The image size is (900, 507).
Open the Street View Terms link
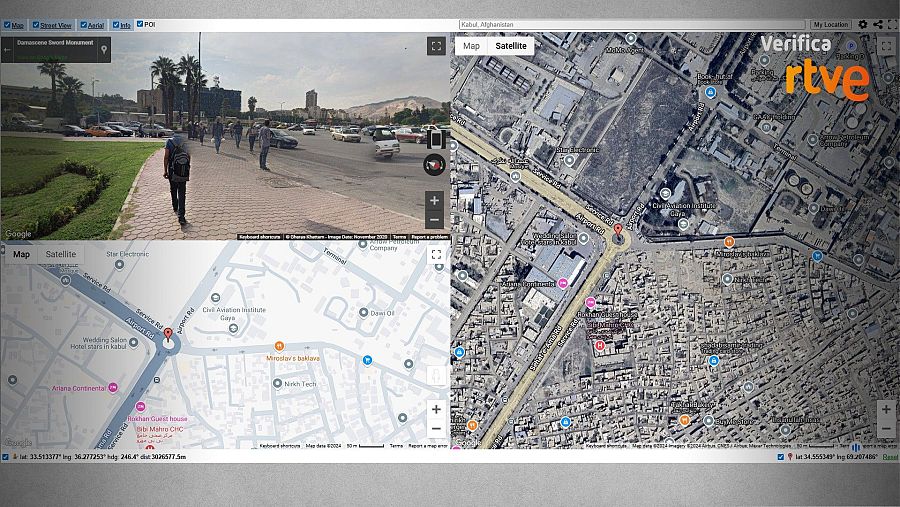[399, 237]
